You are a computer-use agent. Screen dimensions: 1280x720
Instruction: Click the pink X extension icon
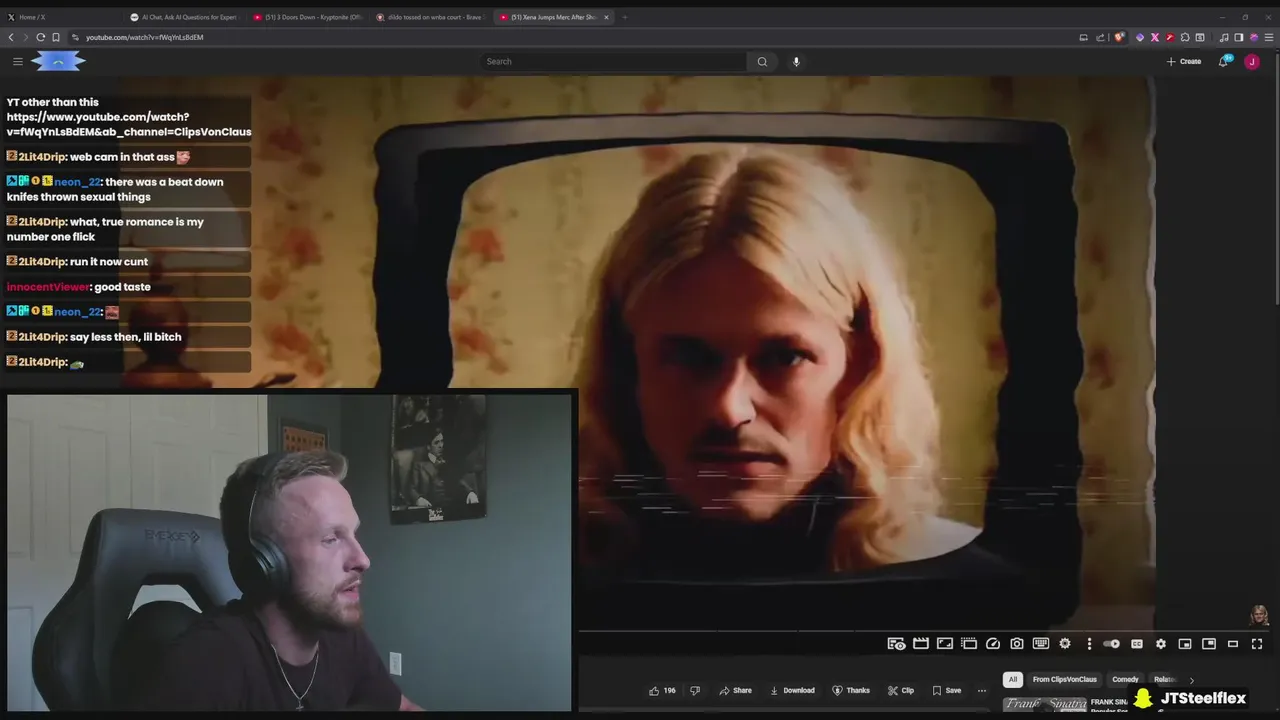(x=1155, y=37)
